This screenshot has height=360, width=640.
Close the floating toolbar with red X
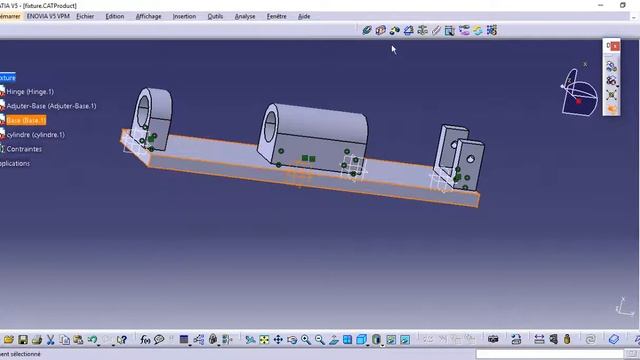[x=615, y=46]
